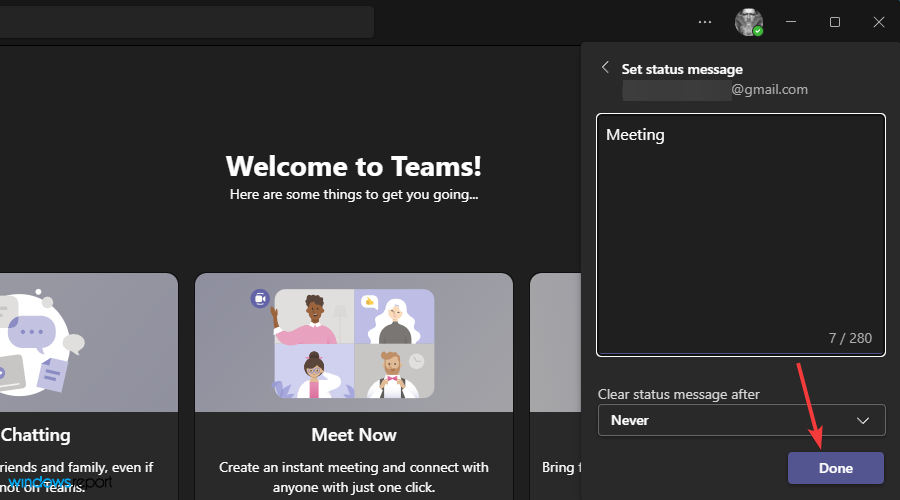Image resolution: width=900 pixels, height=500 pixels.
Task: Click the search bar at top
Action: click(187, 22)
